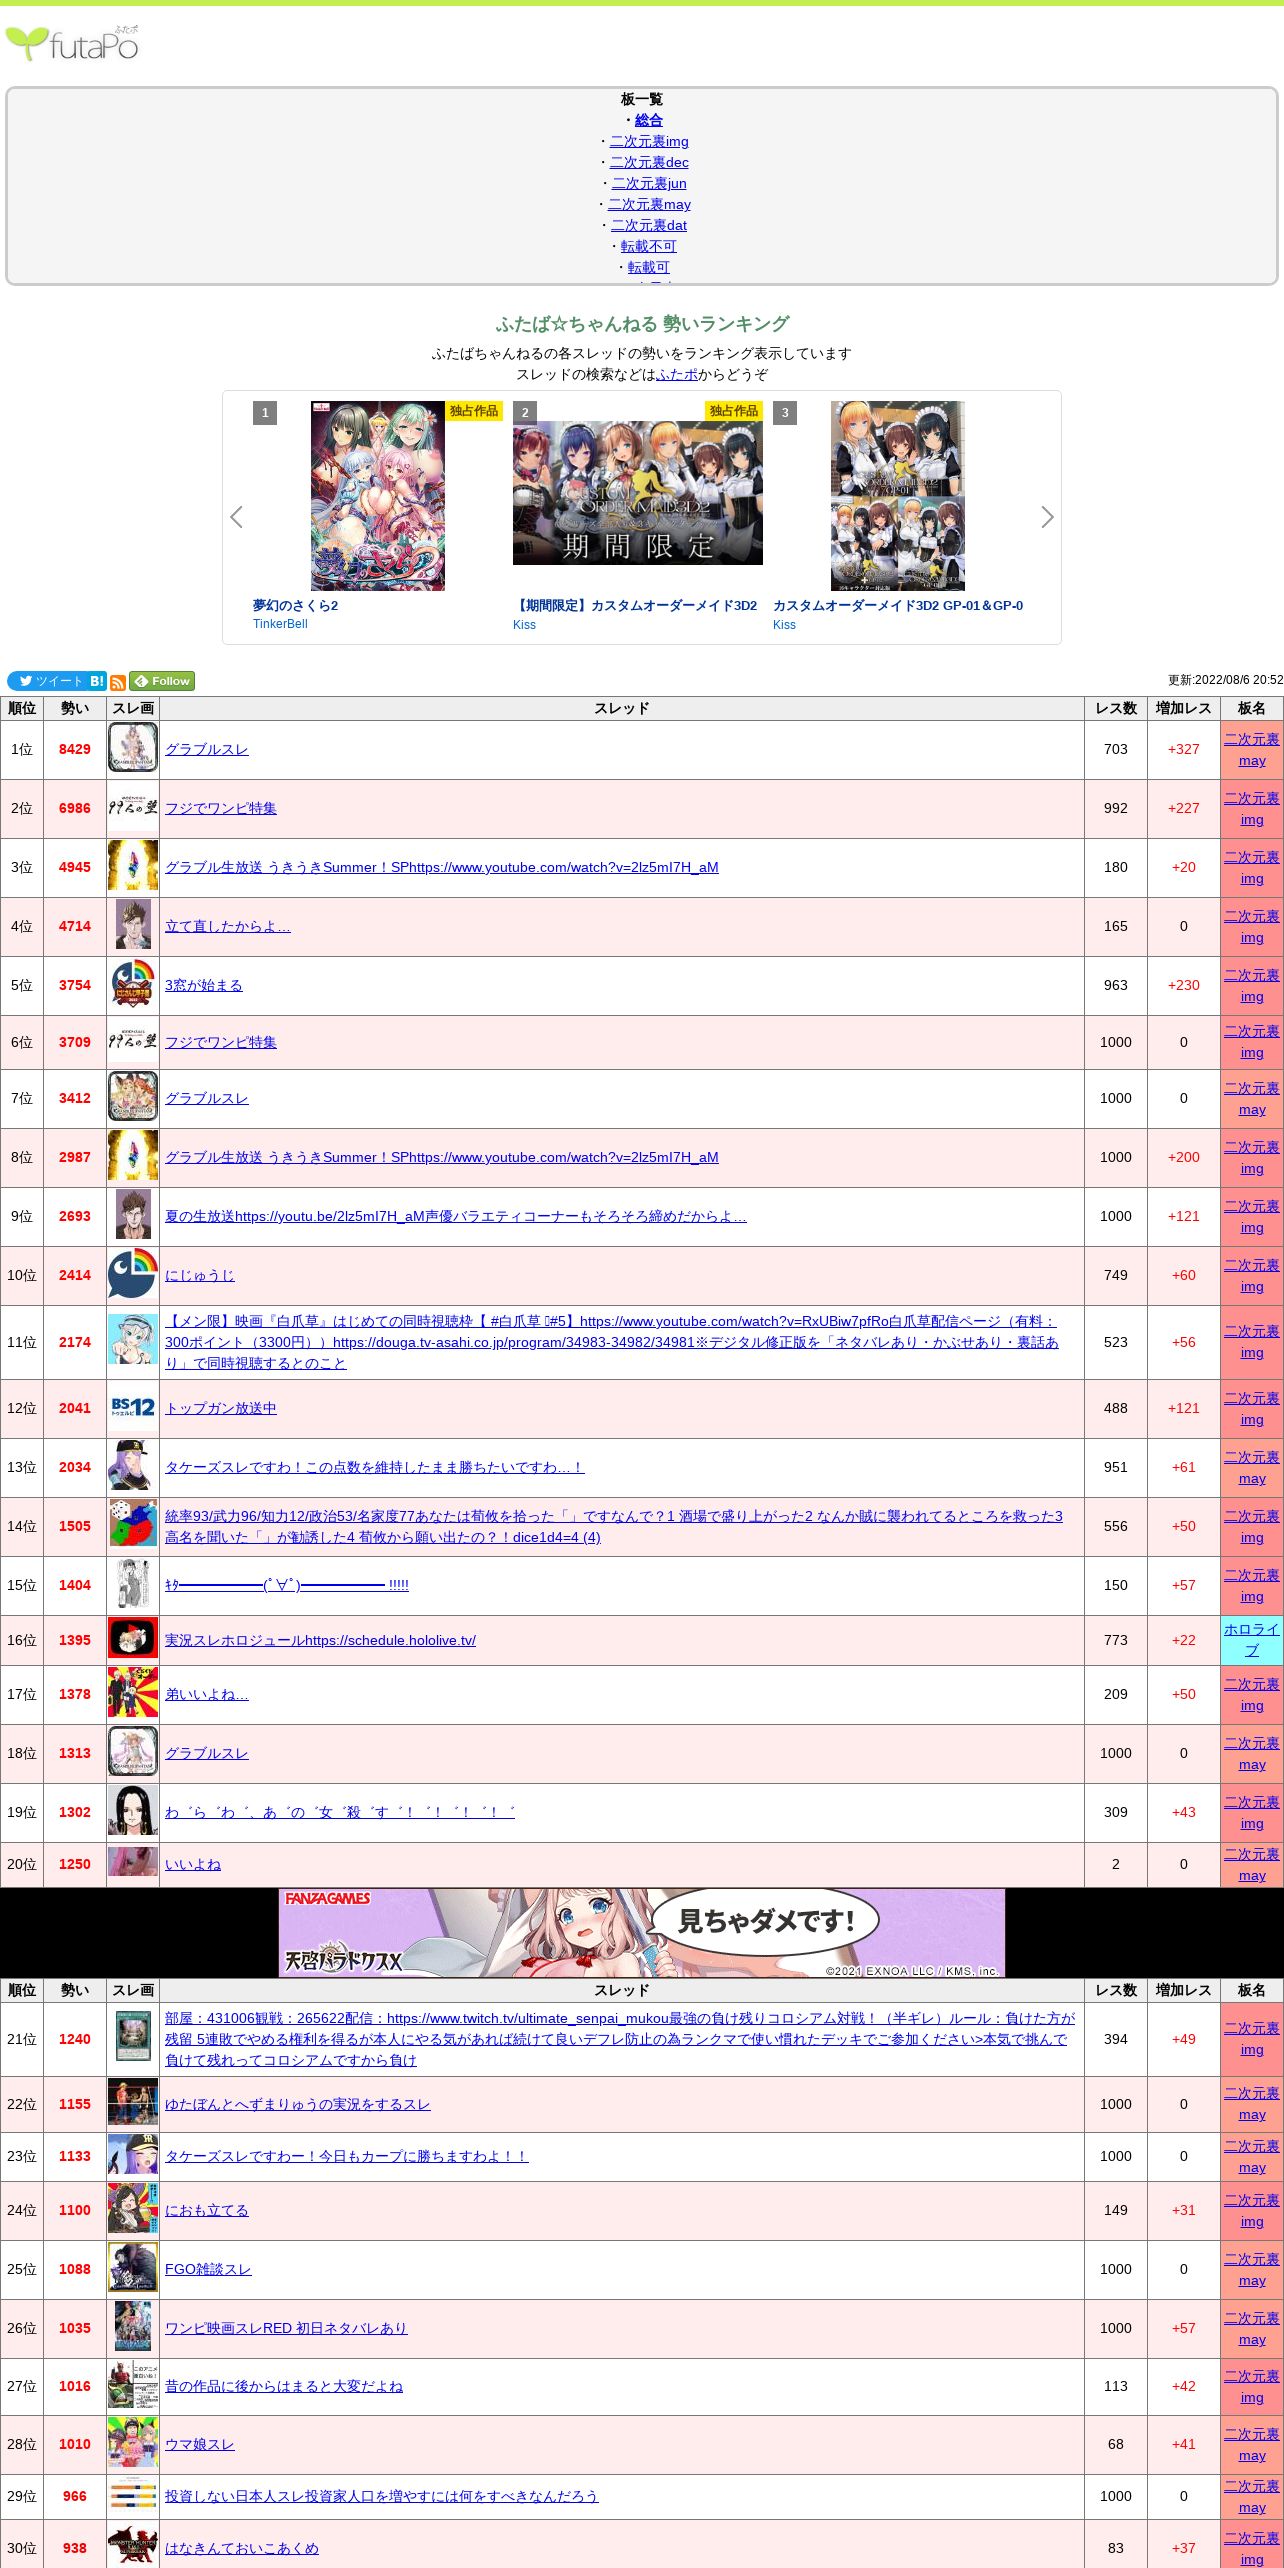Open thumbnail of rank 10位 thread
The image size is (1284, 2568).
(x=133, y=1275)
